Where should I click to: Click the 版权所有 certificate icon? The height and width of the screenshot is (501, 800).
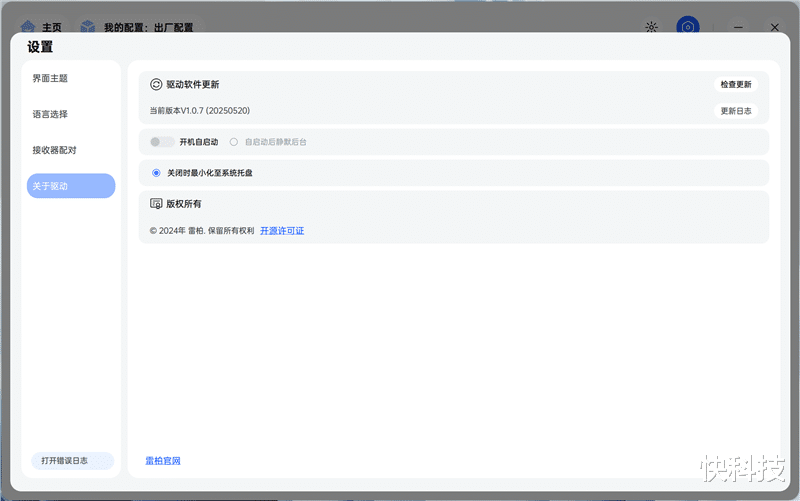pyautogui.click(x=156, y=204)
